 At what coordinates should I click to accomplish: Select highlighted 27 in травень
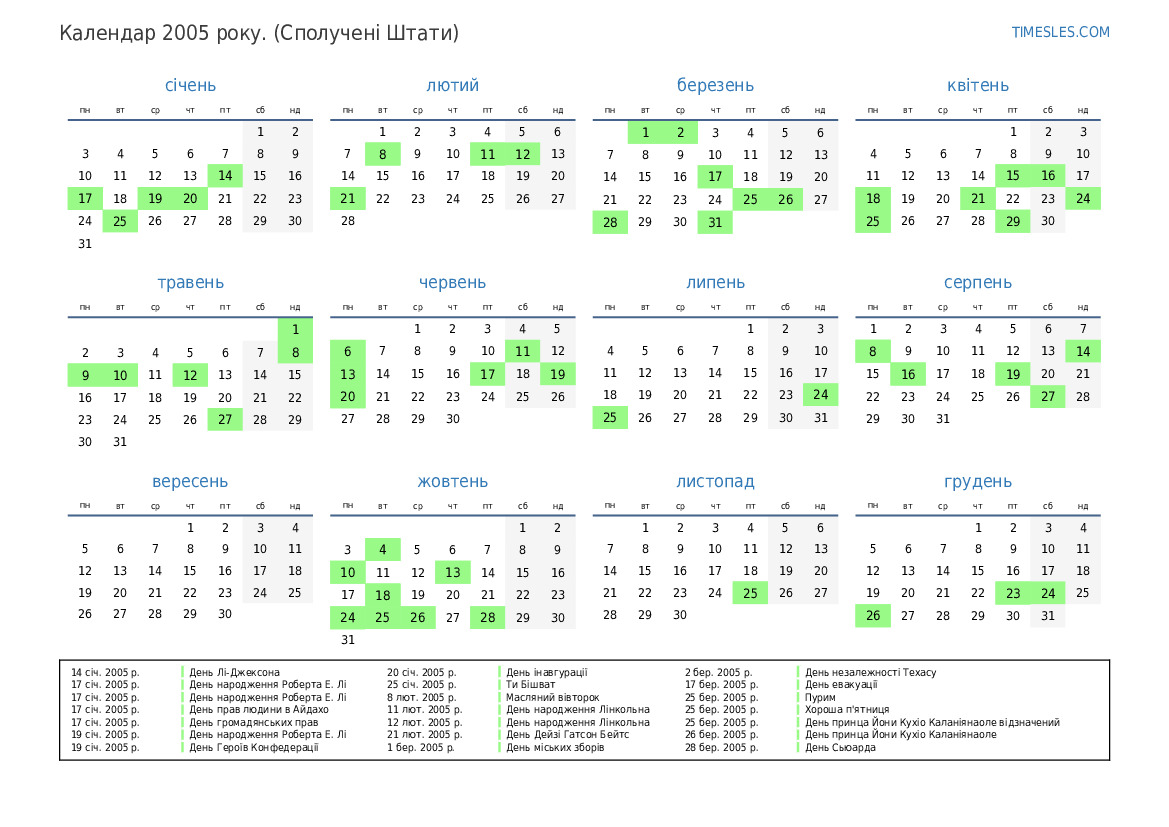pyautogui.click(x=225, y=420)
